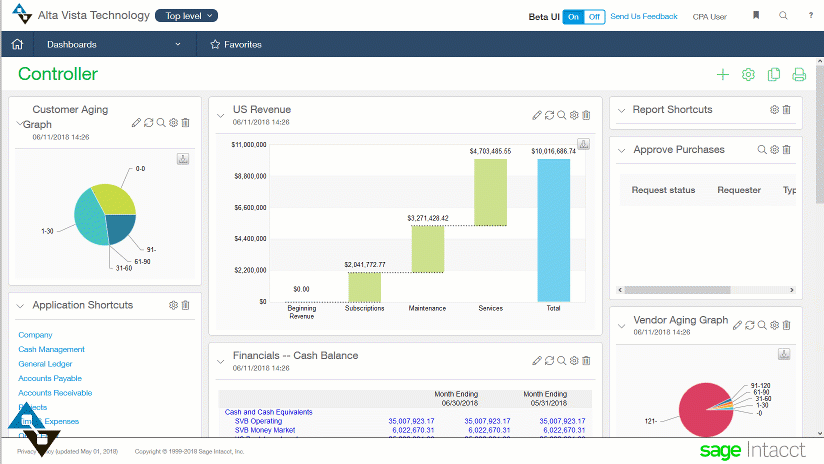Expand the Dashboards menu dropdown
Viewport: 824px width, 464px height.
pos(178,44)
